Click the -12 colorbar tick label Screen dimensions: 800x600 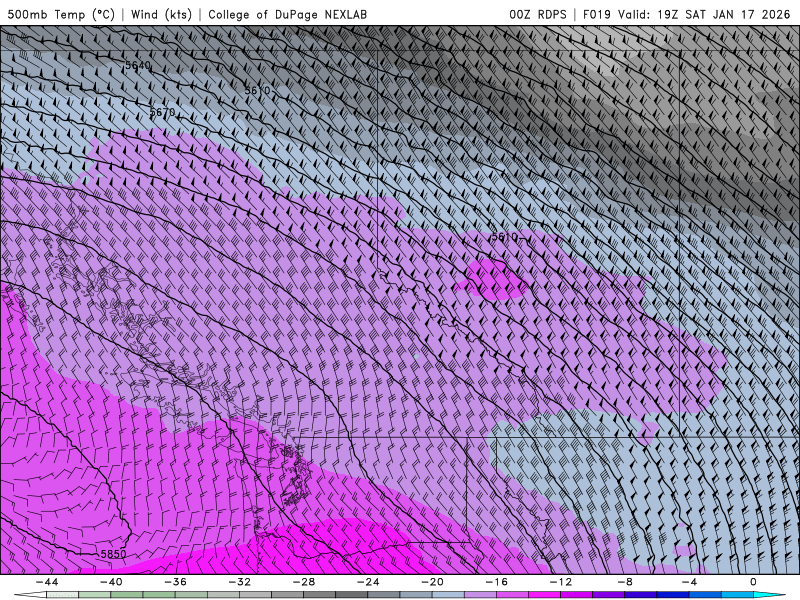point(561,582)
